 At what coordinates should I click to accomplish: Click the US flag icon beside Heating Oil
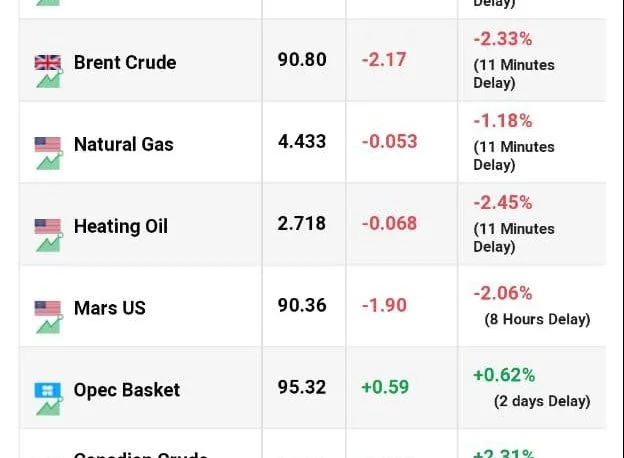click(48, 226)
